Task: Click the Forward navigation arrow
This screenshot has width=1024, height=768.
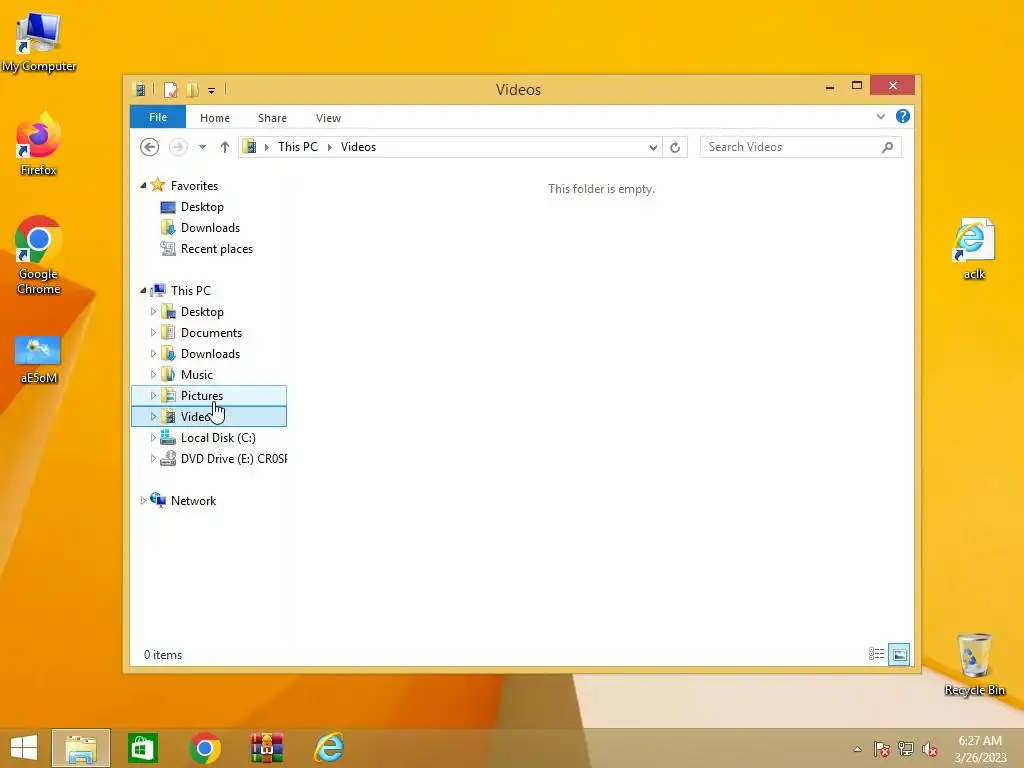Action: tap(178, 147)
